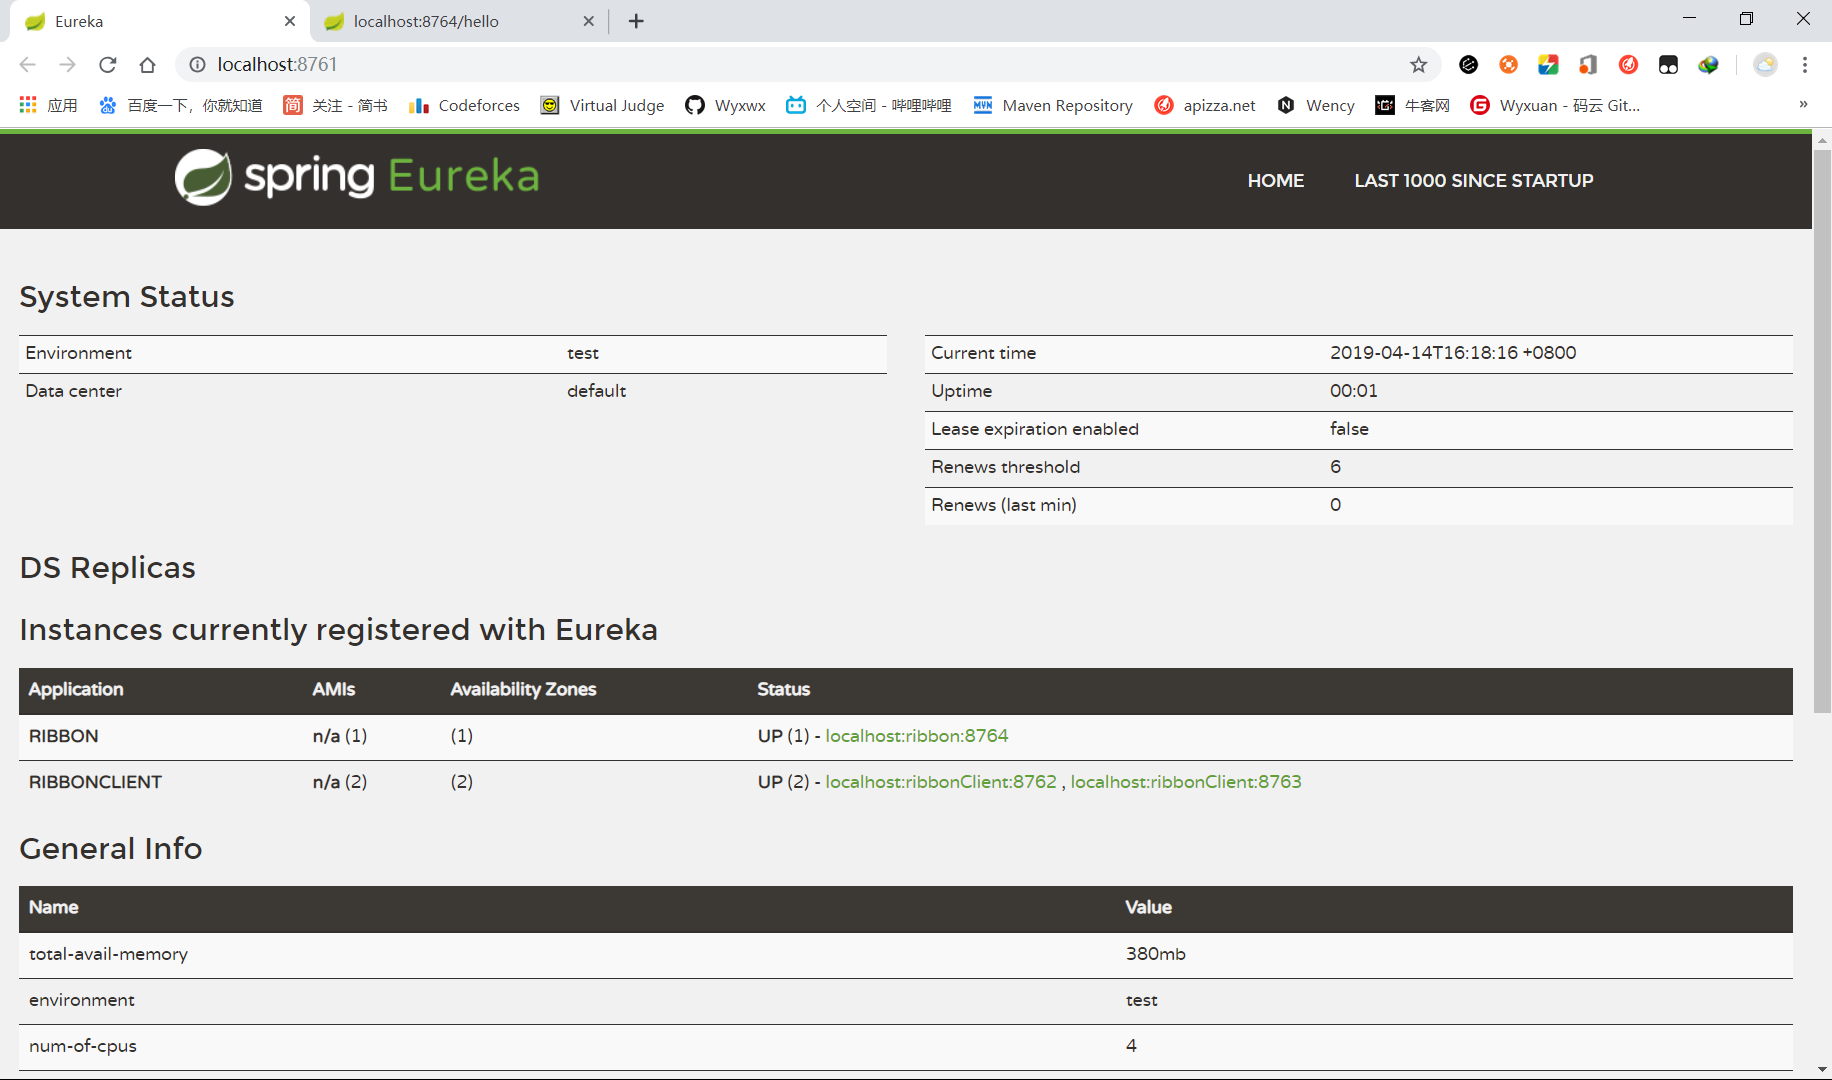
Task: Click the black square face extension icon
Action: (1668, 65)
